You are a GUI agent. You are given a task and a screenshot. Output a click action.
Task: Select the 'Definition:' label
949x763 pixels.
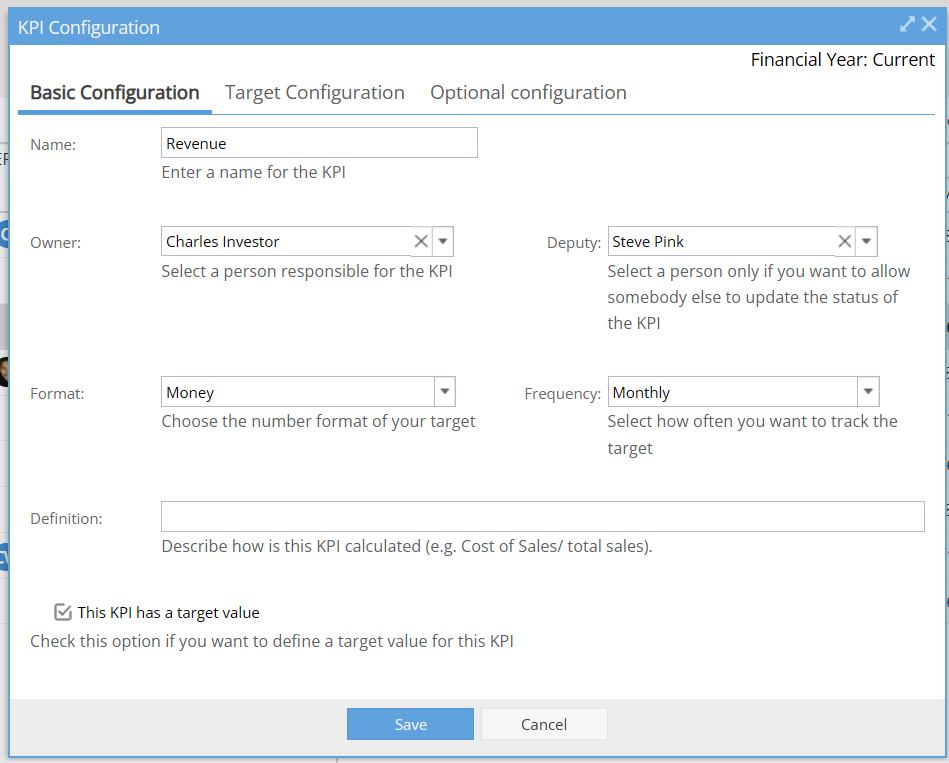67,519
